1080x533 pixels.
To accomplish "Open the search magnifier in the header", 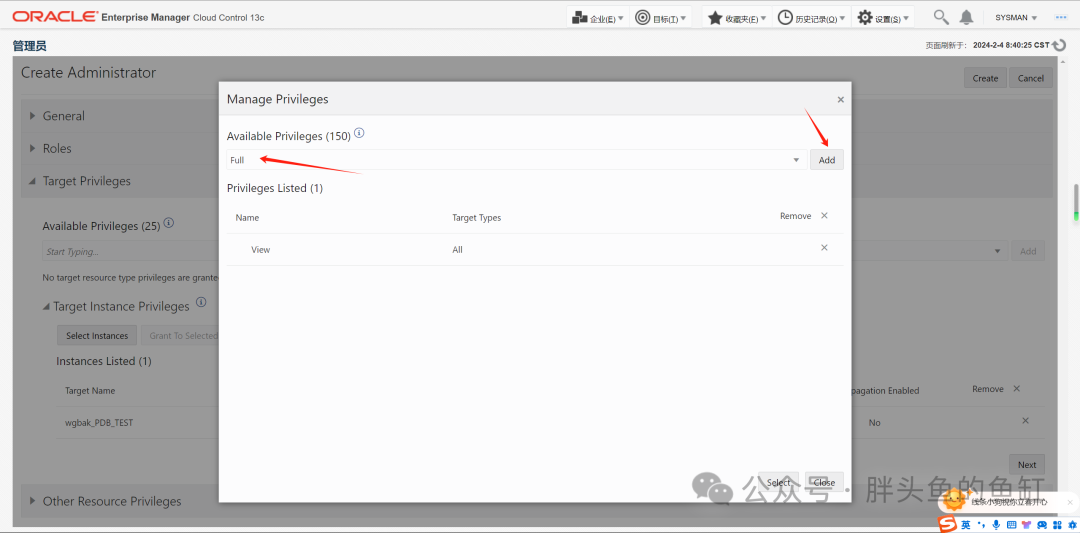I will coord(940,17).
